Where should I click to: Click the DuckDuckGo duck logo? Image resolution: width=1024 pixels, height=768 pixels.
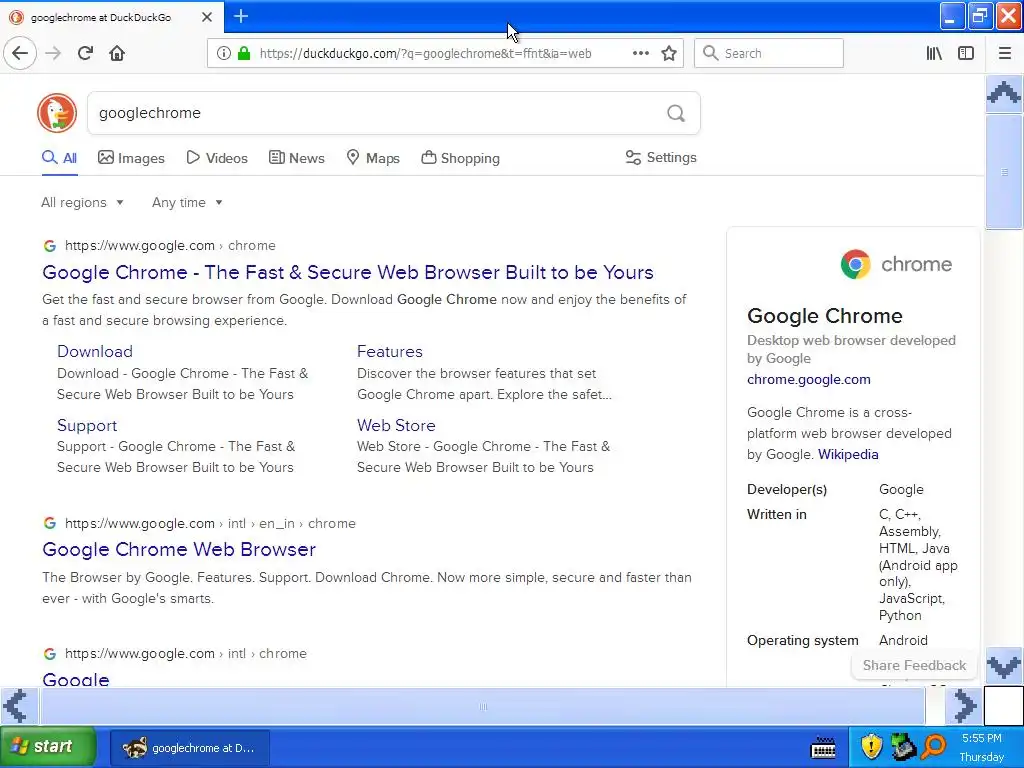(x=57, y=113)
